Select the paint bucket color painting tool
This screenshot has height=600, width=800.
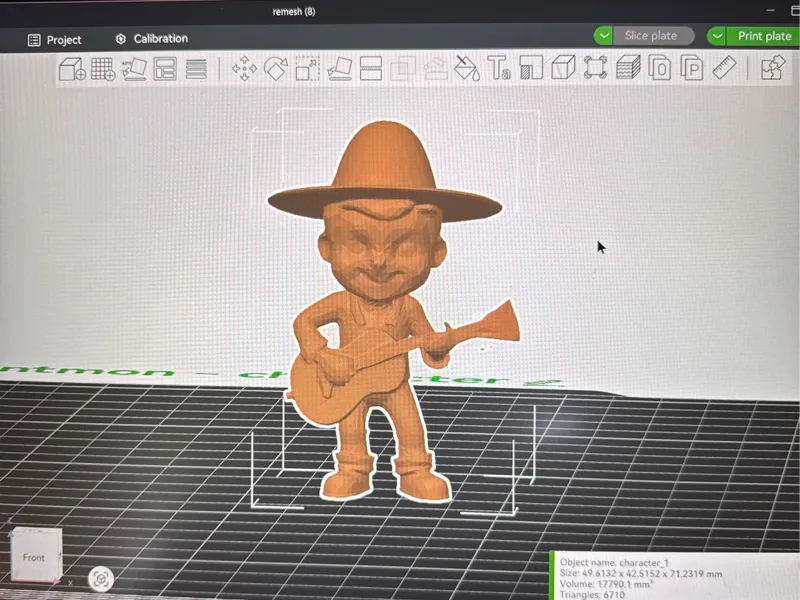pos(467,68)
